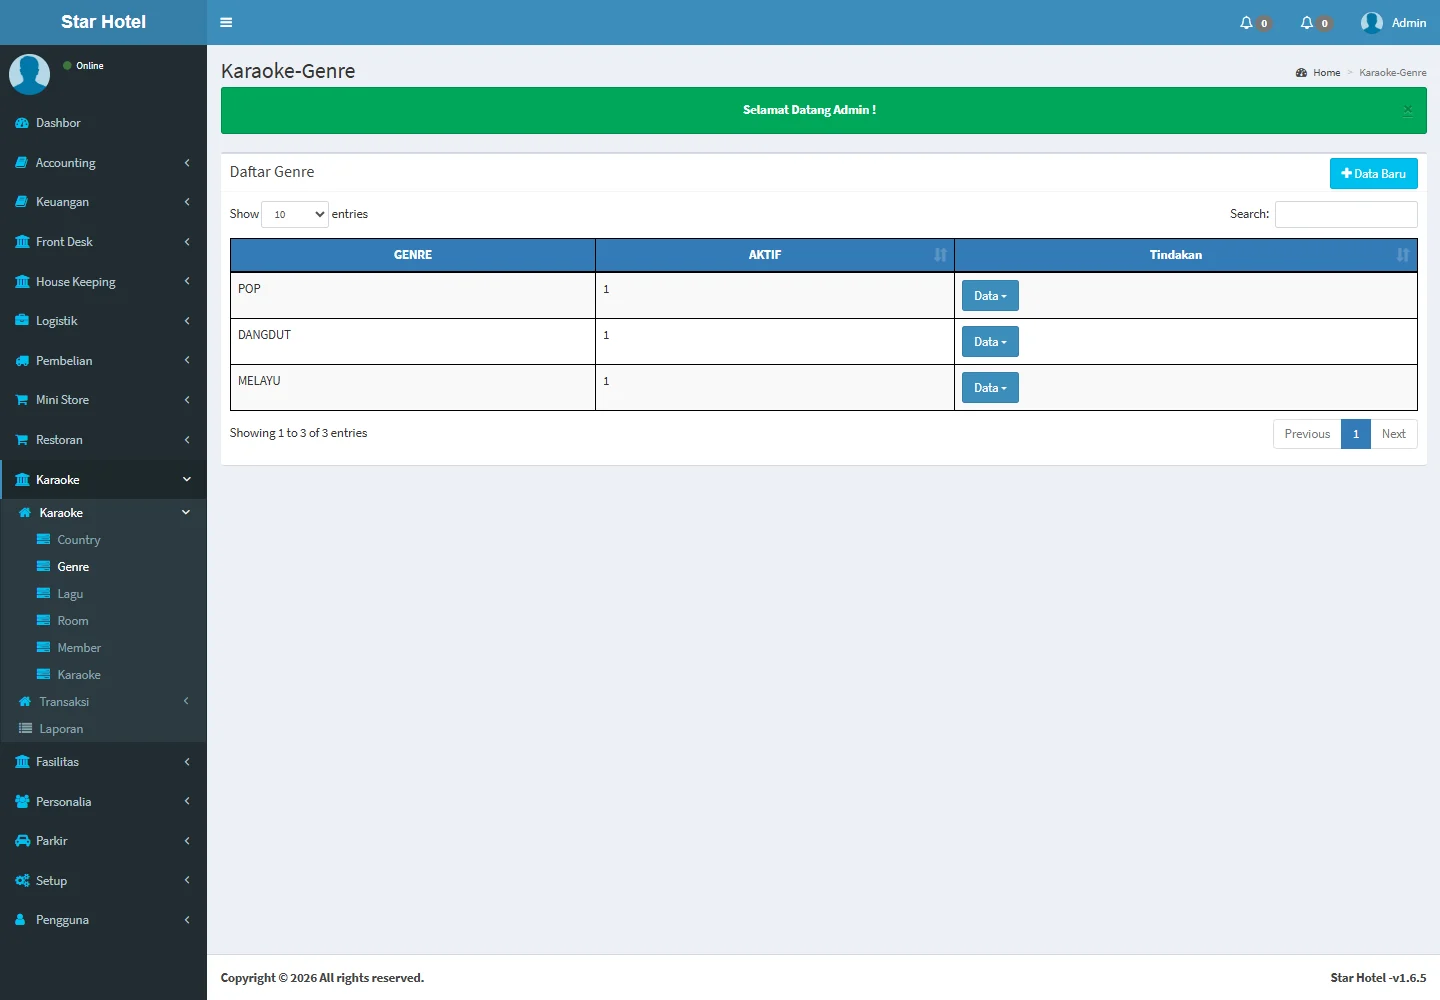Click the second notification bell icon
Image resolution: width=1440 pixels, height=1000 pixels.
(x=1307, y=23)
